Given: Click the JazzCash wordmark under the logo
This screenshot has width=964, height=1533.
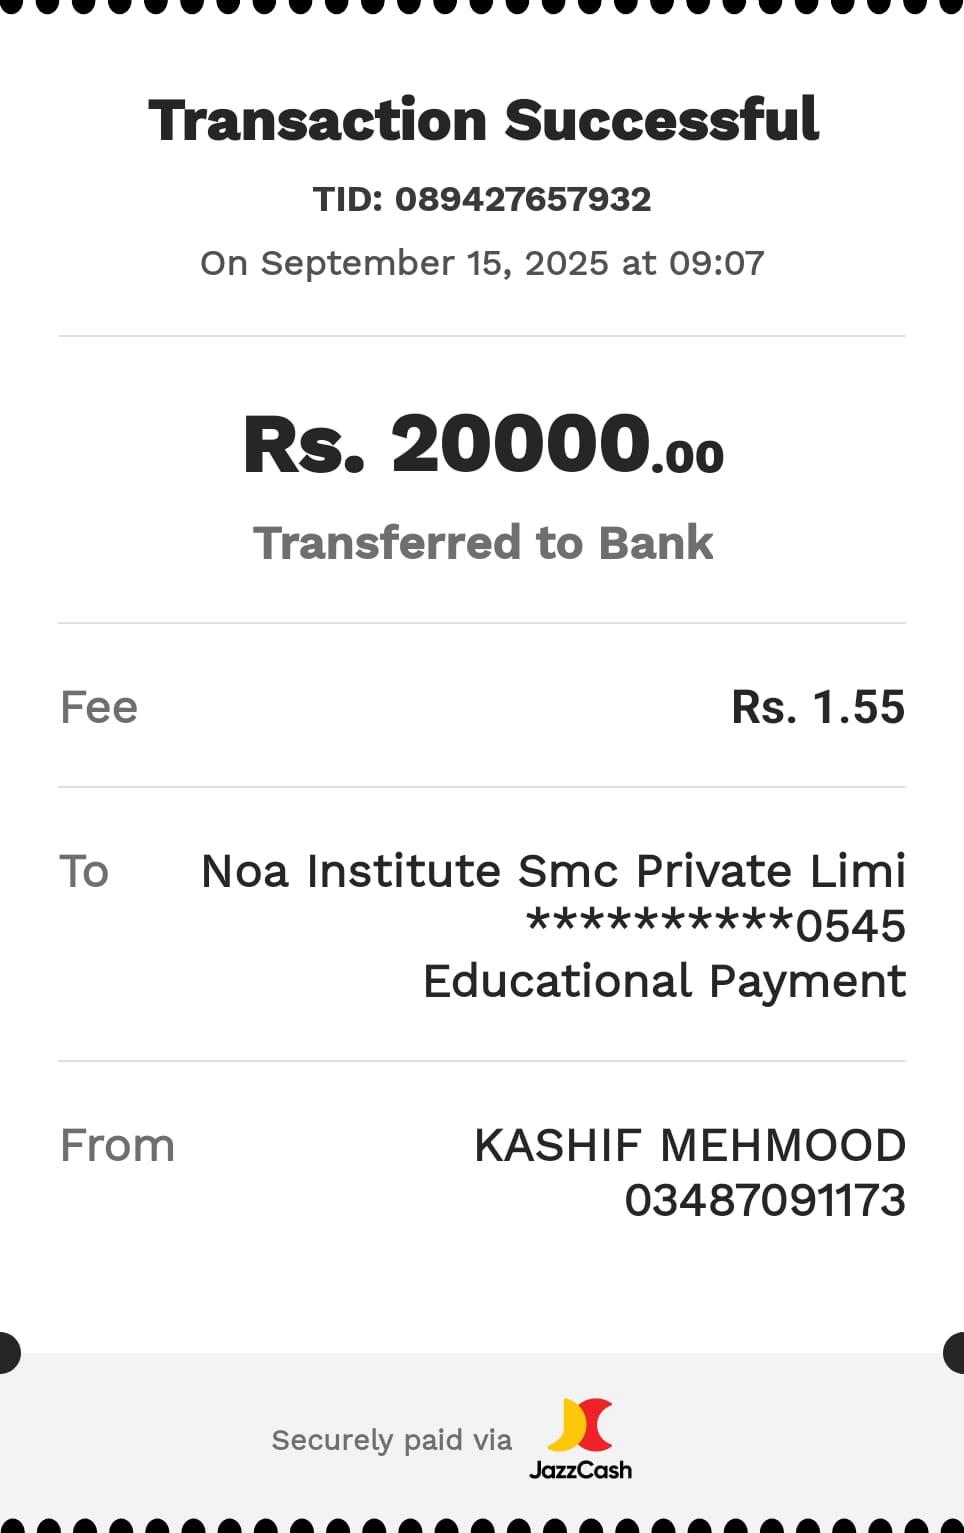Looking at the screenshot, I should pyautogui.click(x=580, y=1470).
